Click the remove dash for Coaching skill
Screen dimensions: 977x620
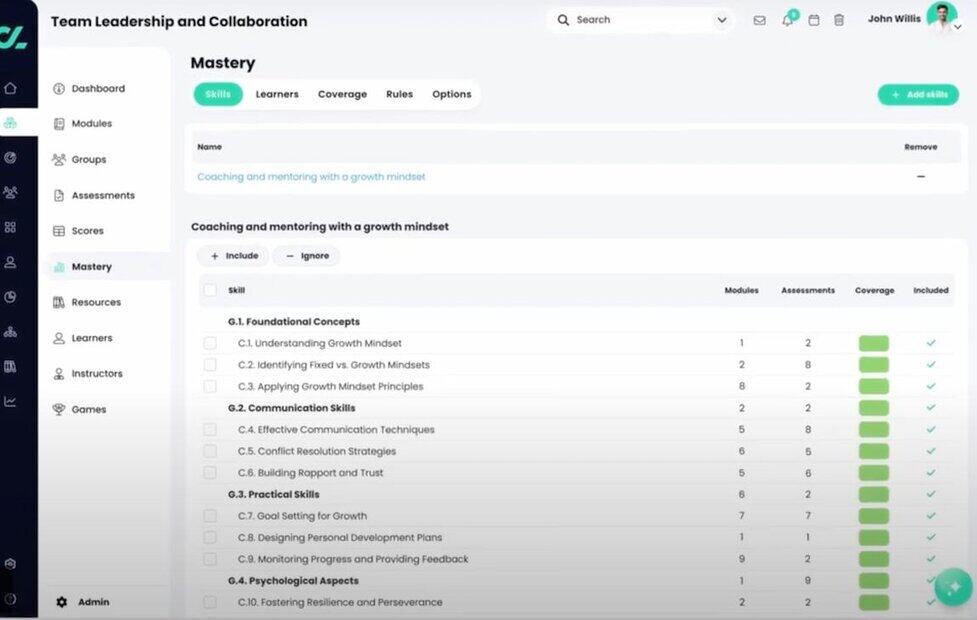click(x=920, y=177)
